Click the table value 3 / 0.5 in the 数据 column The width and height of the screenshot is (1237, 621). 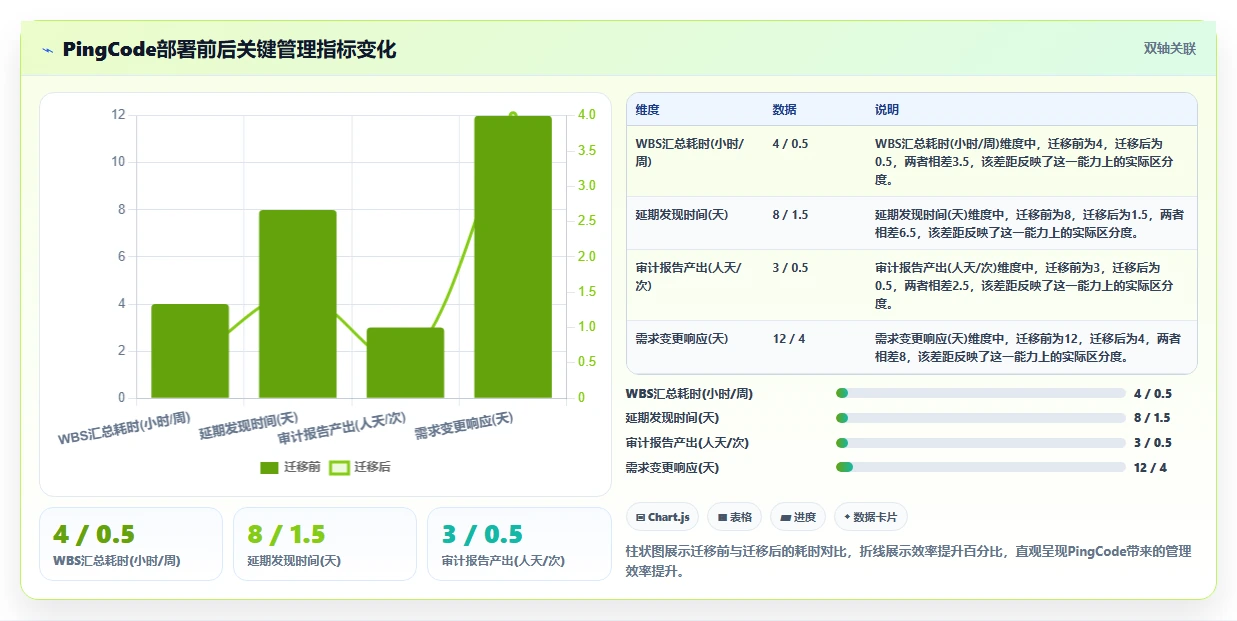pos(790,268)
